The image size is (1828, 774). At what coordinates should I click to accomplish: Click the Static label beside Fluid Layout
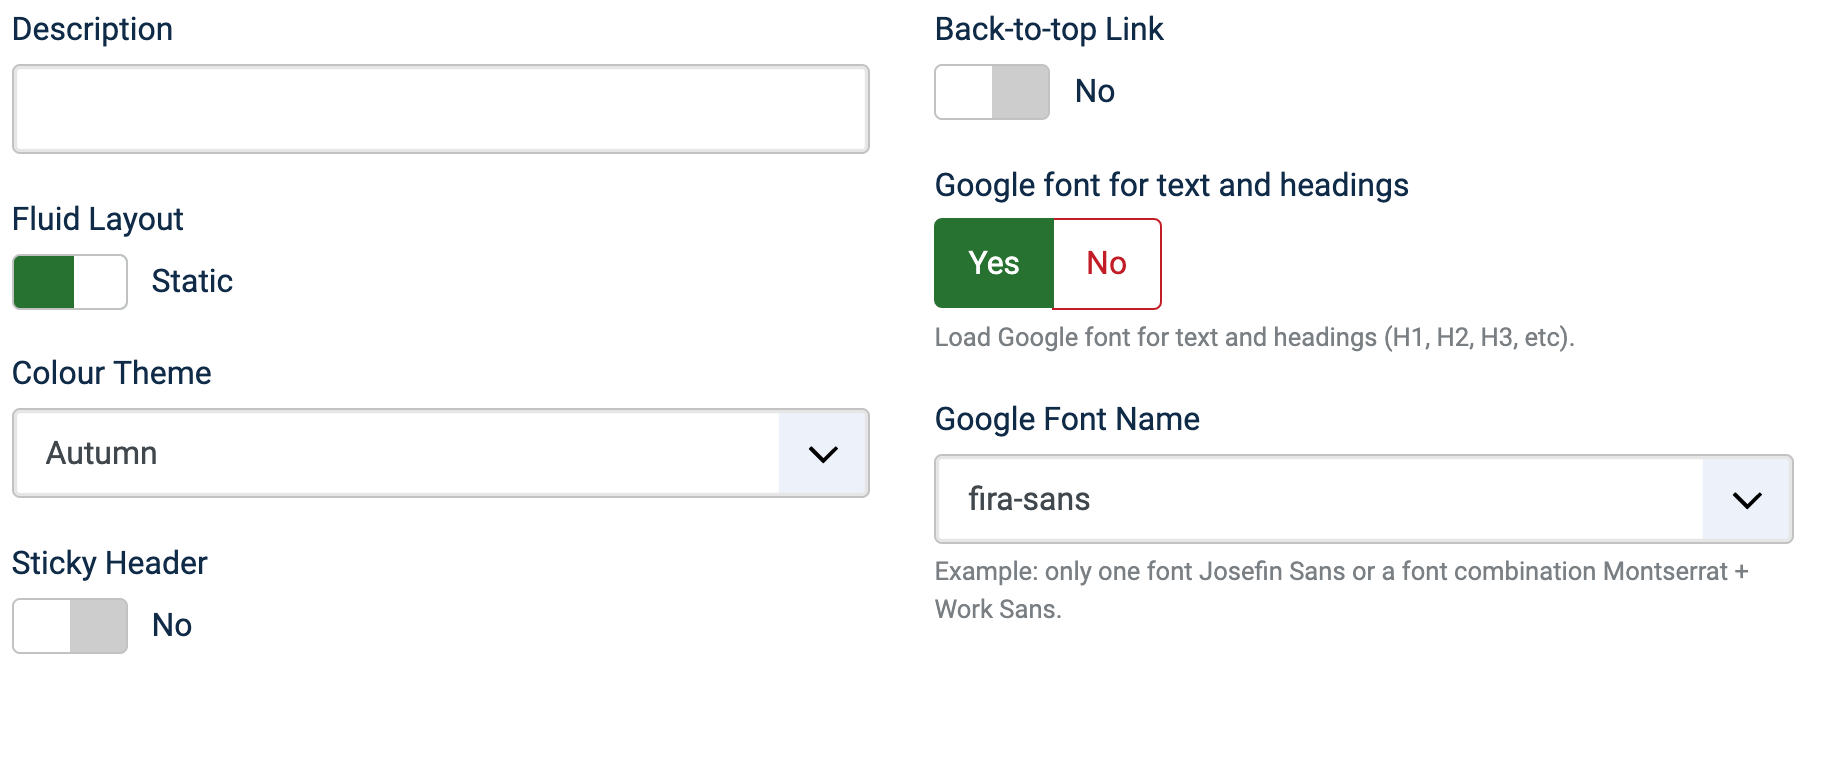click(x=192, y=282)
